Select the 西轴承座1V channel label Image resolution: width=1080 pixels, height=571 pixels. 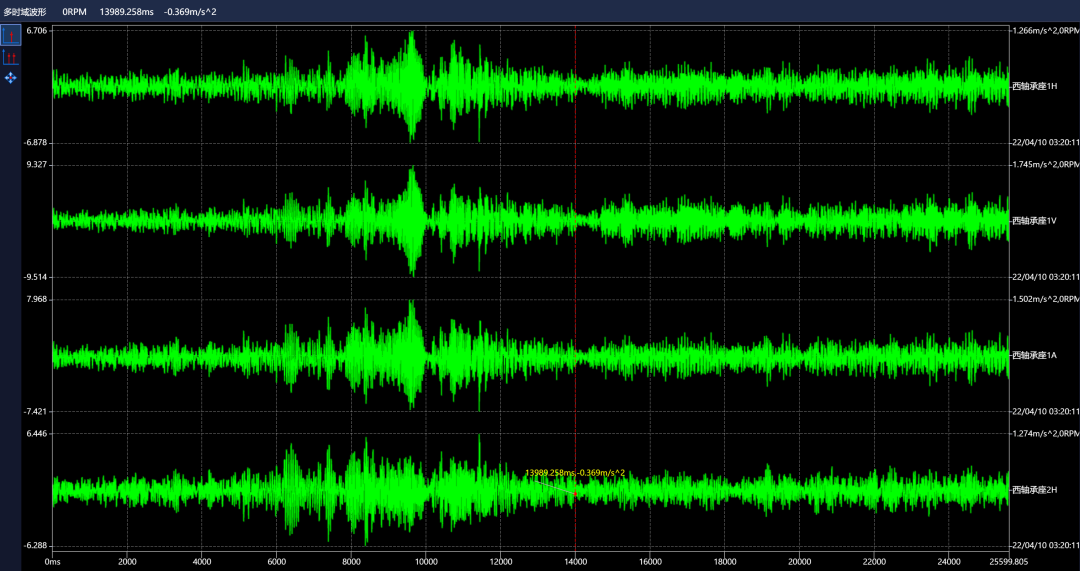[1034, 220]
